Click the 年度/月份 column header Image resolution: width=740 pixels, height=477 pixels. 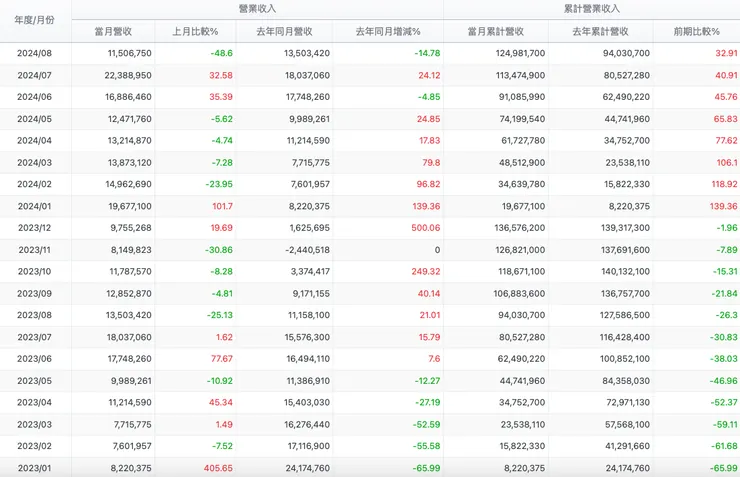point(34,20)
